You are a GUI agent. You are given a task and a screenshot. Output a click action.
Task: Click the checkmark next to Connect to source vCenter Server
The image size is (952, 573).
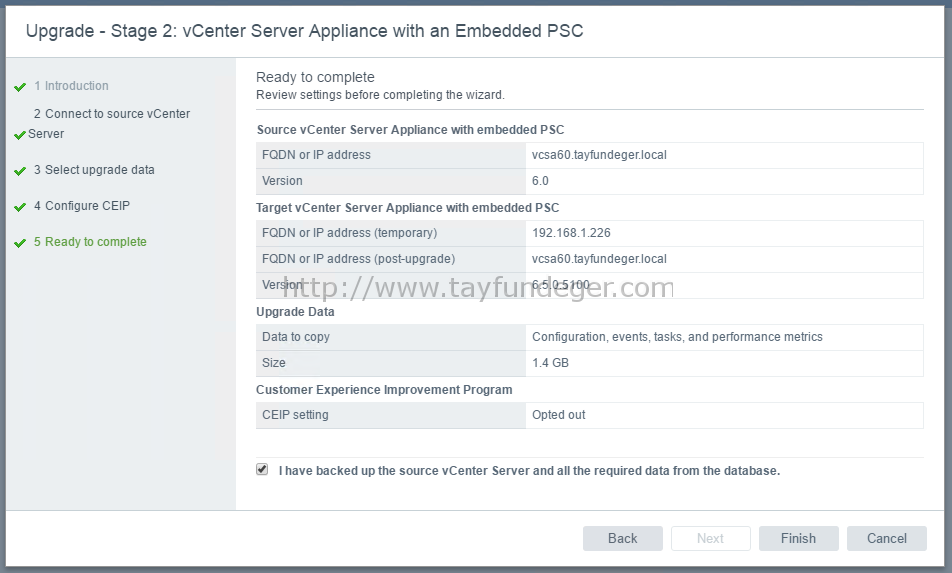click(x=20, y=135)
